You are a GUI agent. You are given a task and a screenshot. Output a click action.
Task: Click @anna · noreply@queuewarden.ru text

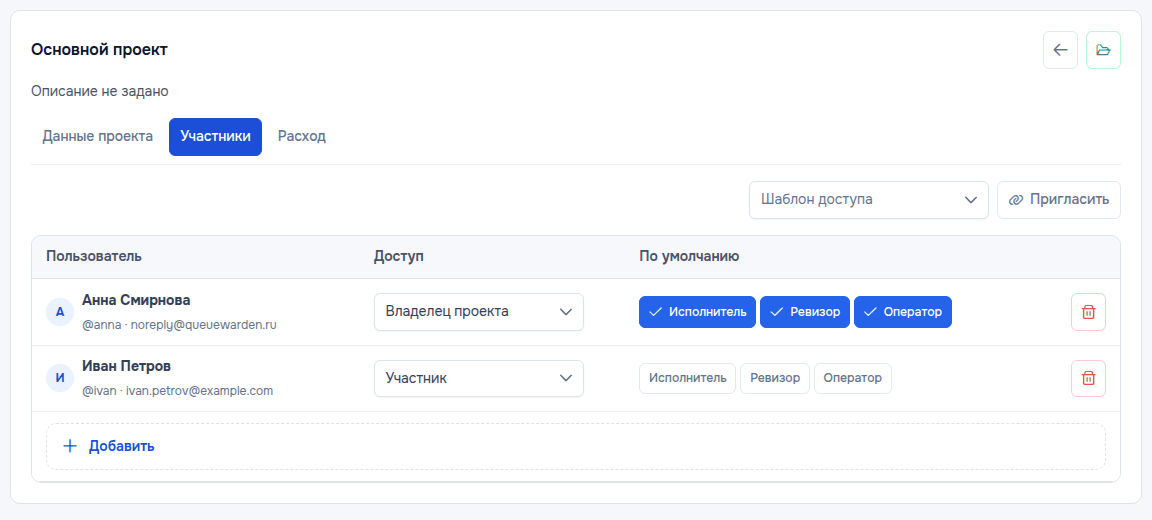click(x=179, y=325)
